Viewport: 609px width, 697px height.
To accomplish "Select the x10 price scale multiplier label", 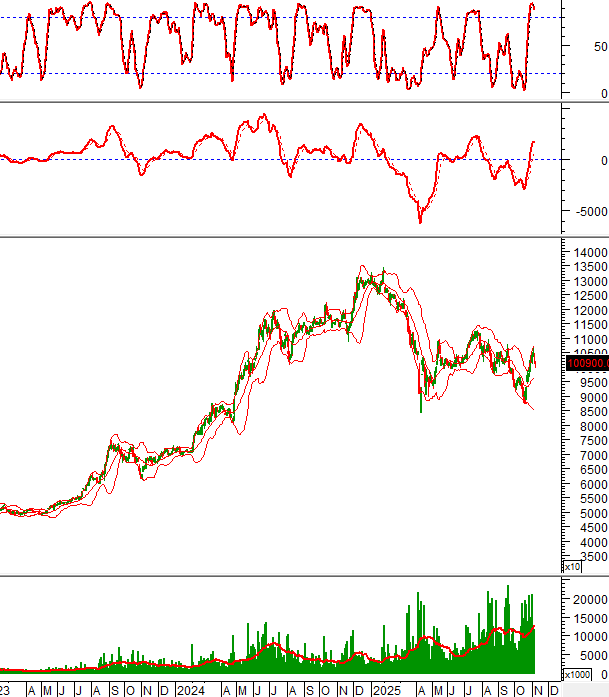I will (x=573, y=567).
